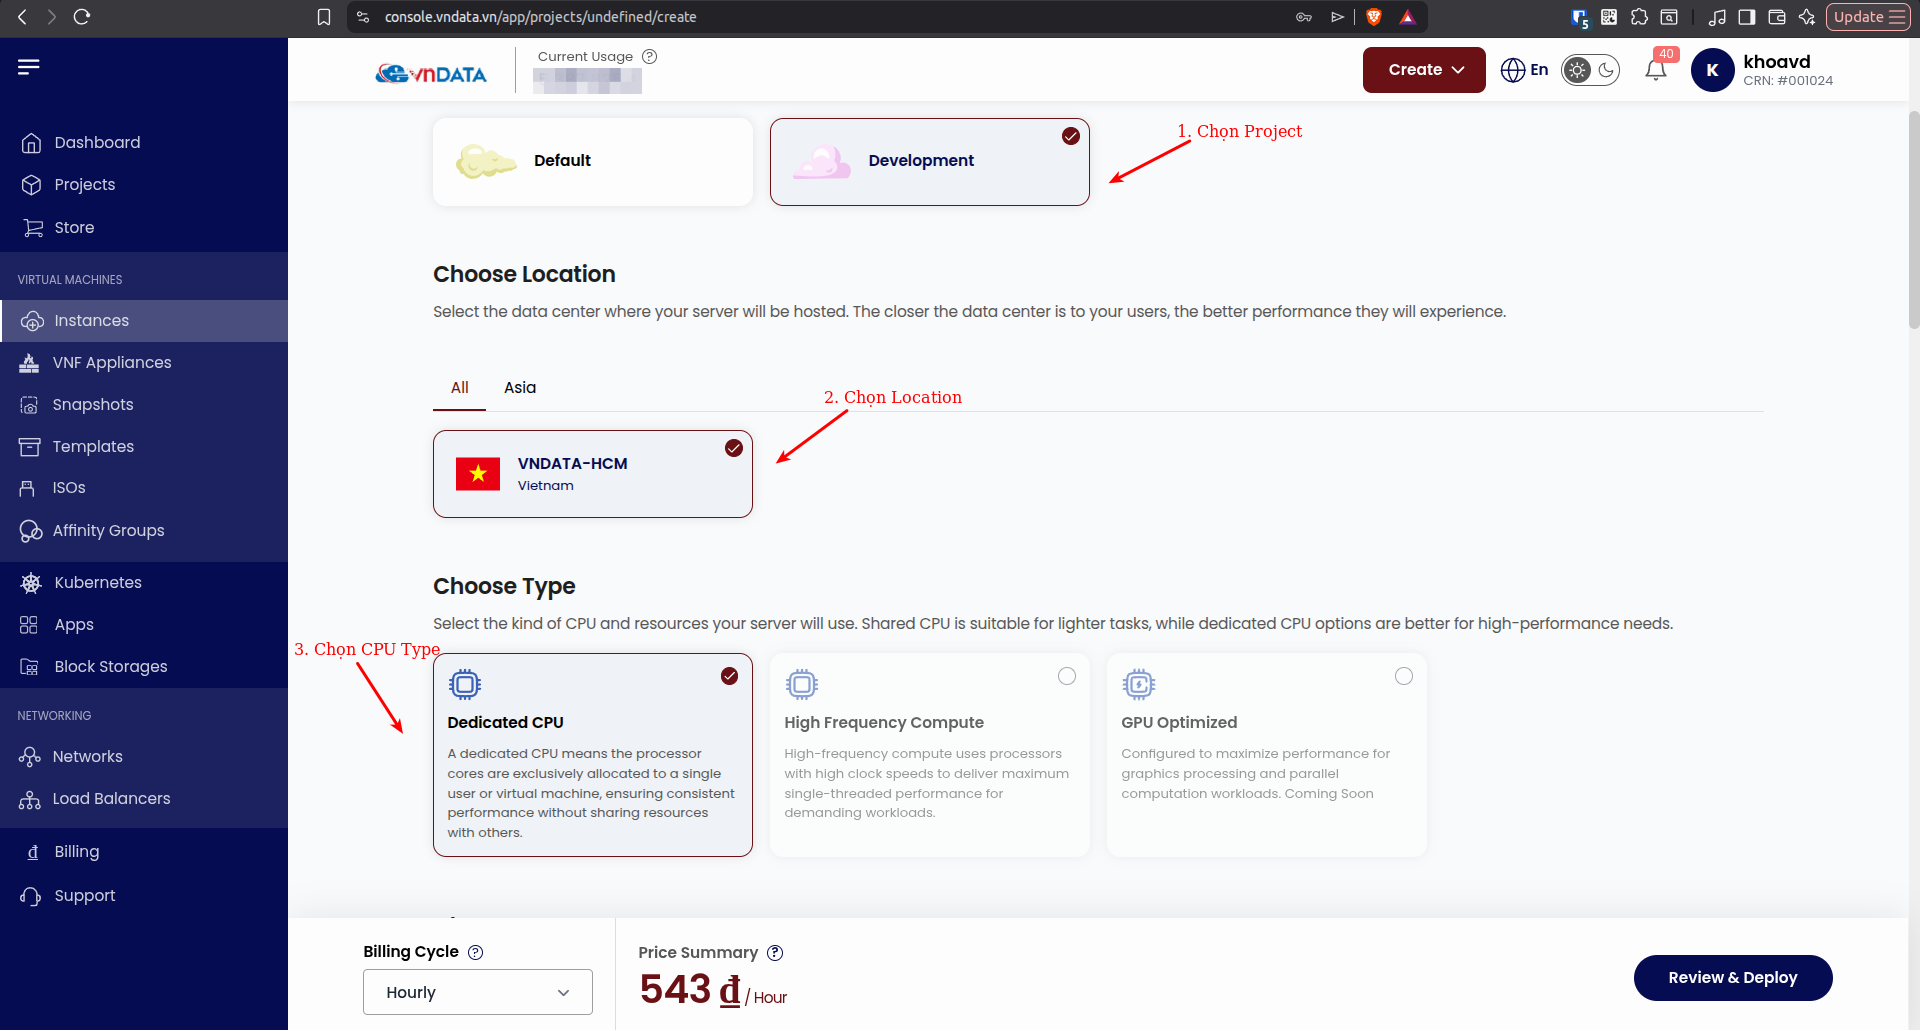Open the browser extensions puzzle icon
This screenshot has width=1920, height=1031.
click(1639, 17)
